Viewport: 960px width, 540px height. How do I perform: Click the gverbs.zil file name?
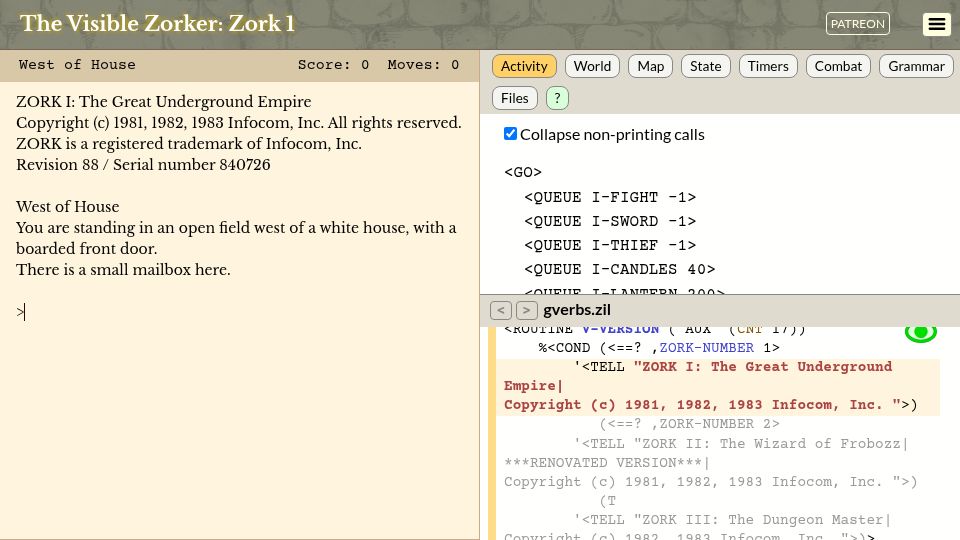577,310
